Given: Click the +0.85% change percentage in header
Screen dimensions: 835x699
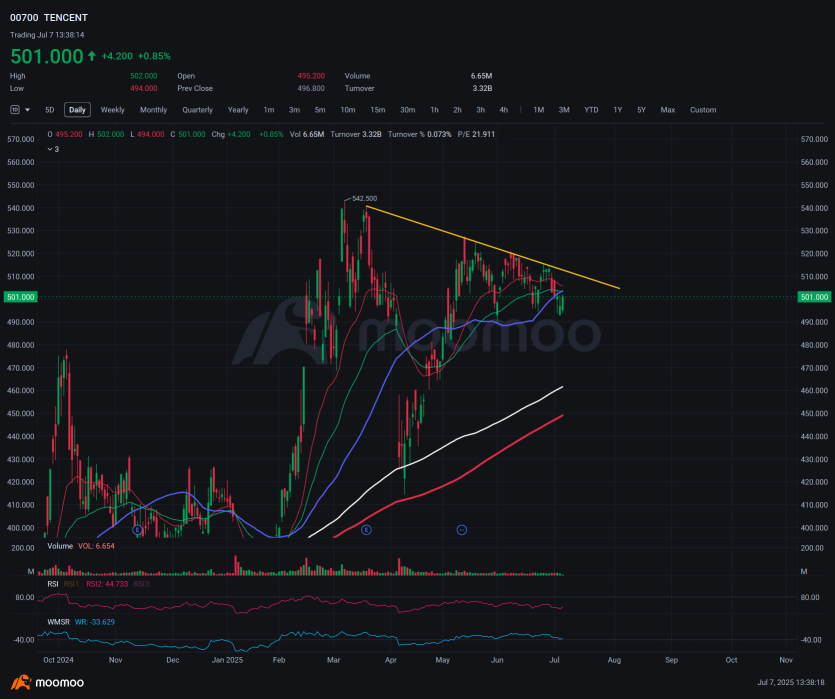Looking at the screenshot, I should pos(154,56).
